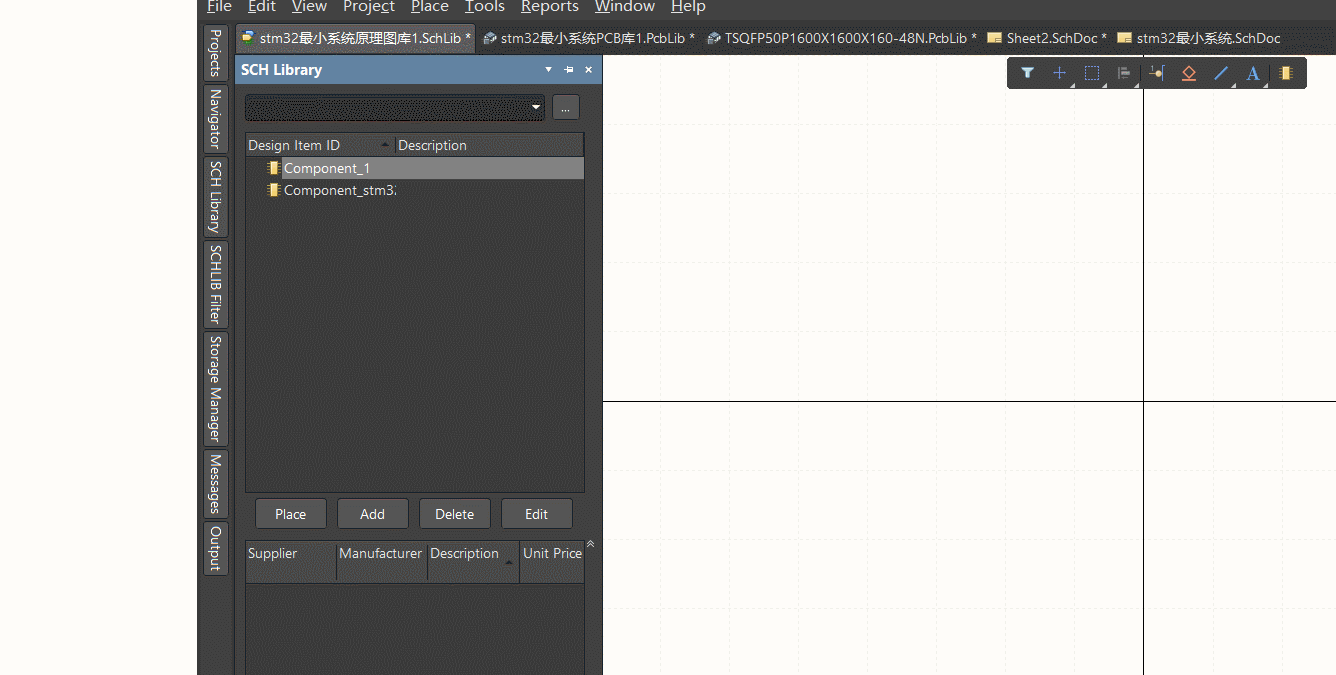Click the Description column header in component list
Image resolution: width=1336 pixels, height=675 pixels.
coord(489,145)
